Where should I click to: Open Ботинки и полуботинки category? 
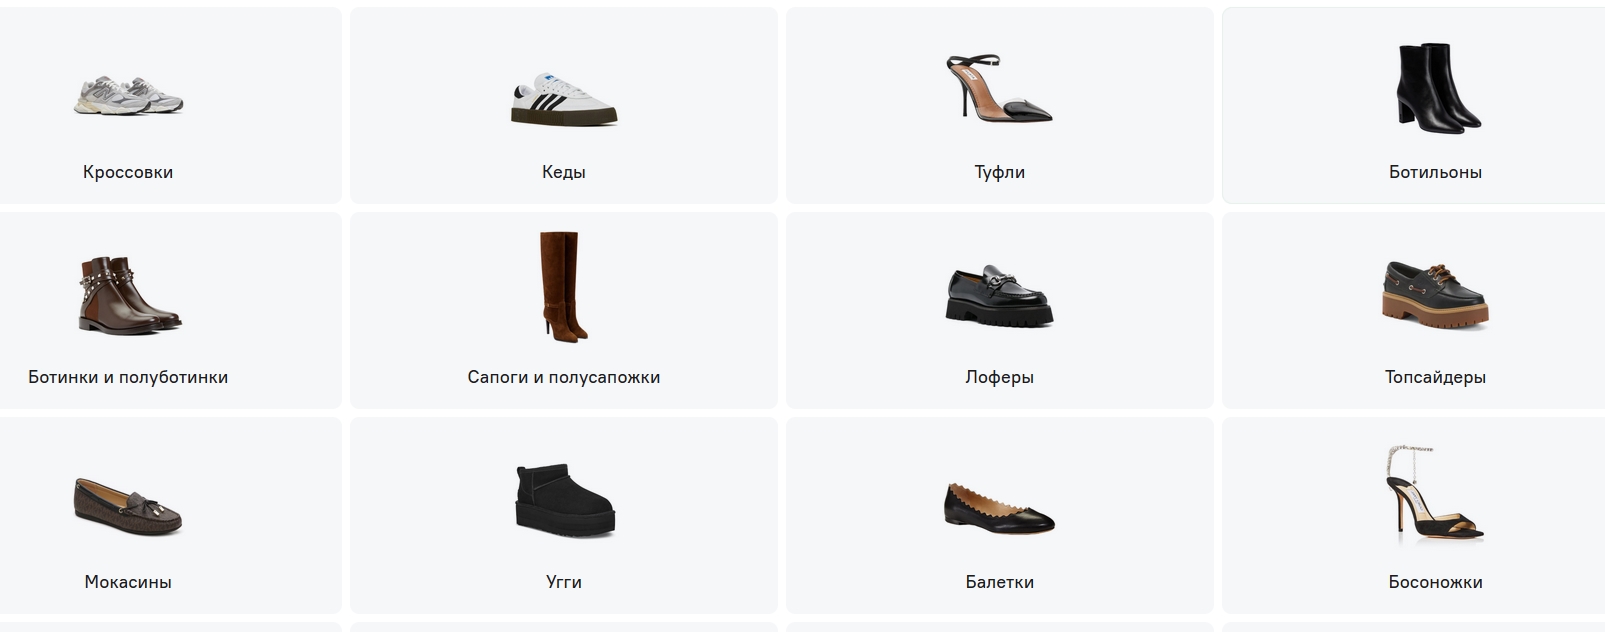point(128,377)
